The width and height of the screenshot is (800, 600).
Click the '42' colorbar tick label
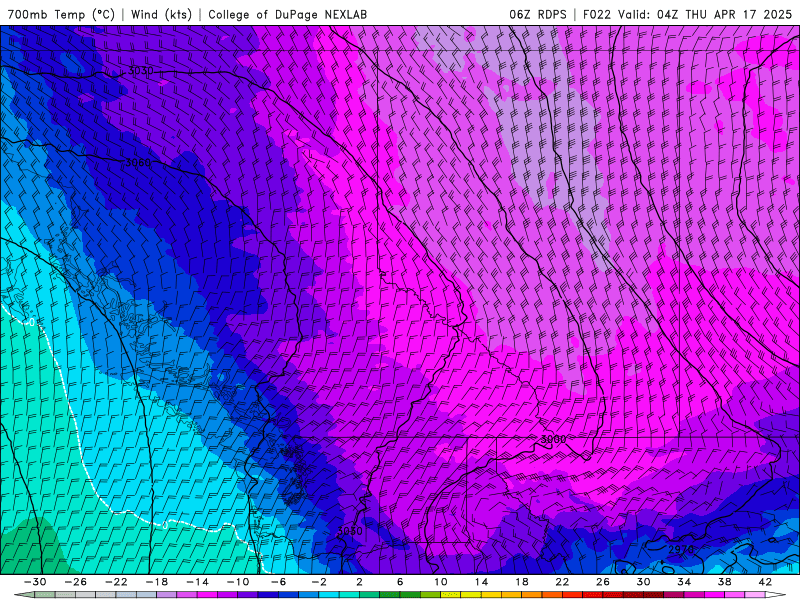[765, 582]
